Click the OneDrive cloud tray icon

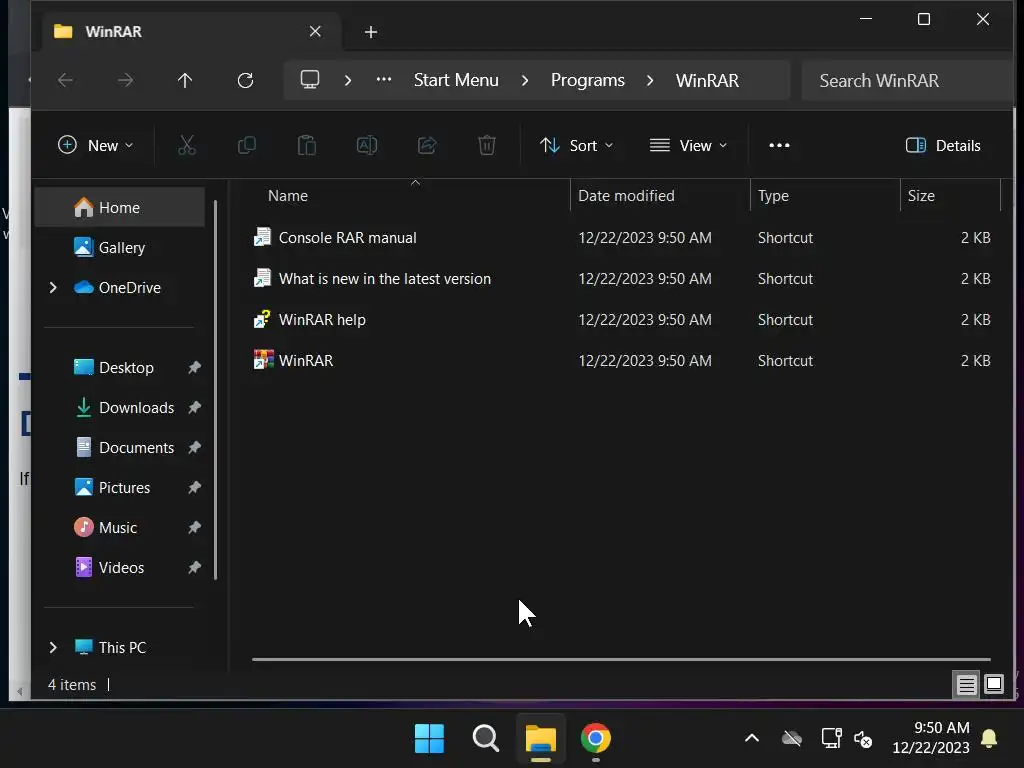click(x=792, y=739)
